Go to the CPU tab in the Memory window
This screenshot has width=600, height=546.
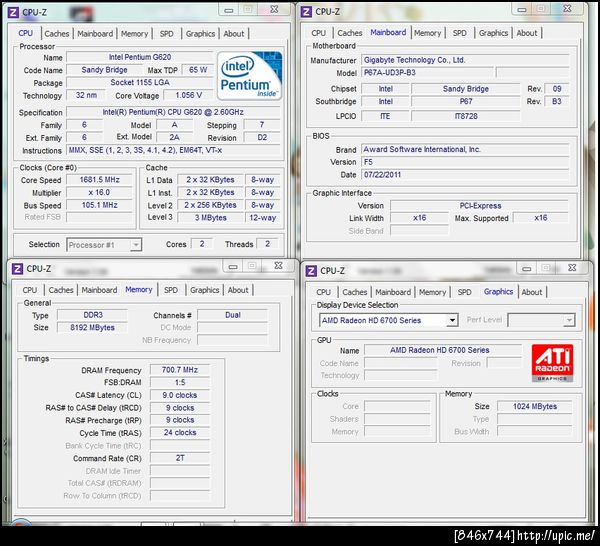pos(29,290)
